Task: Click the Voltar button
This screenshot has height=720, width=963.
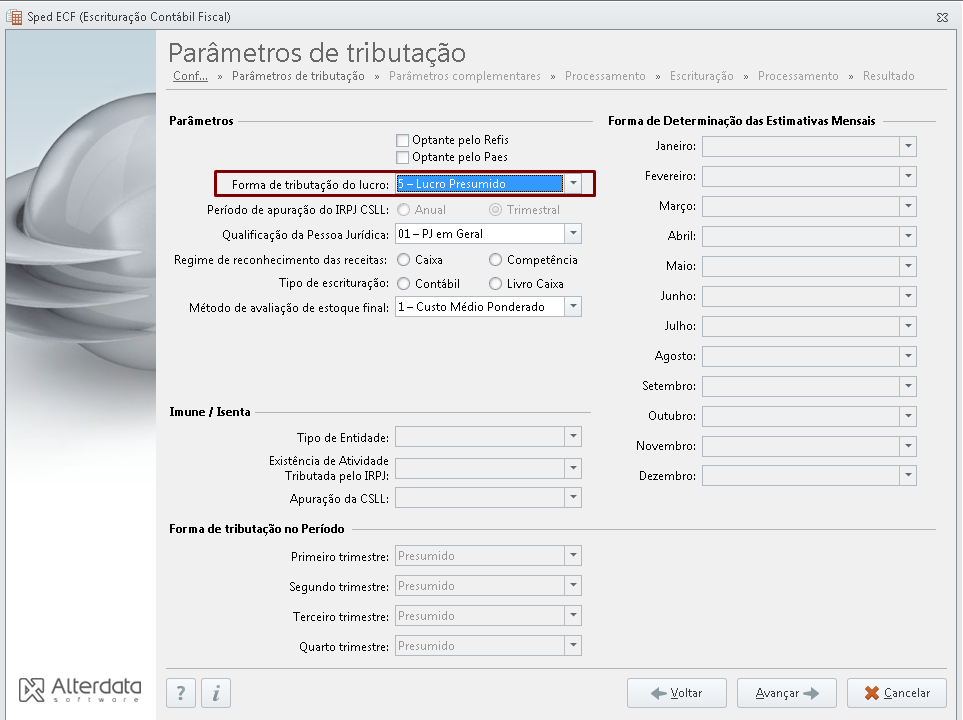Action: click(x=677, y=693)
